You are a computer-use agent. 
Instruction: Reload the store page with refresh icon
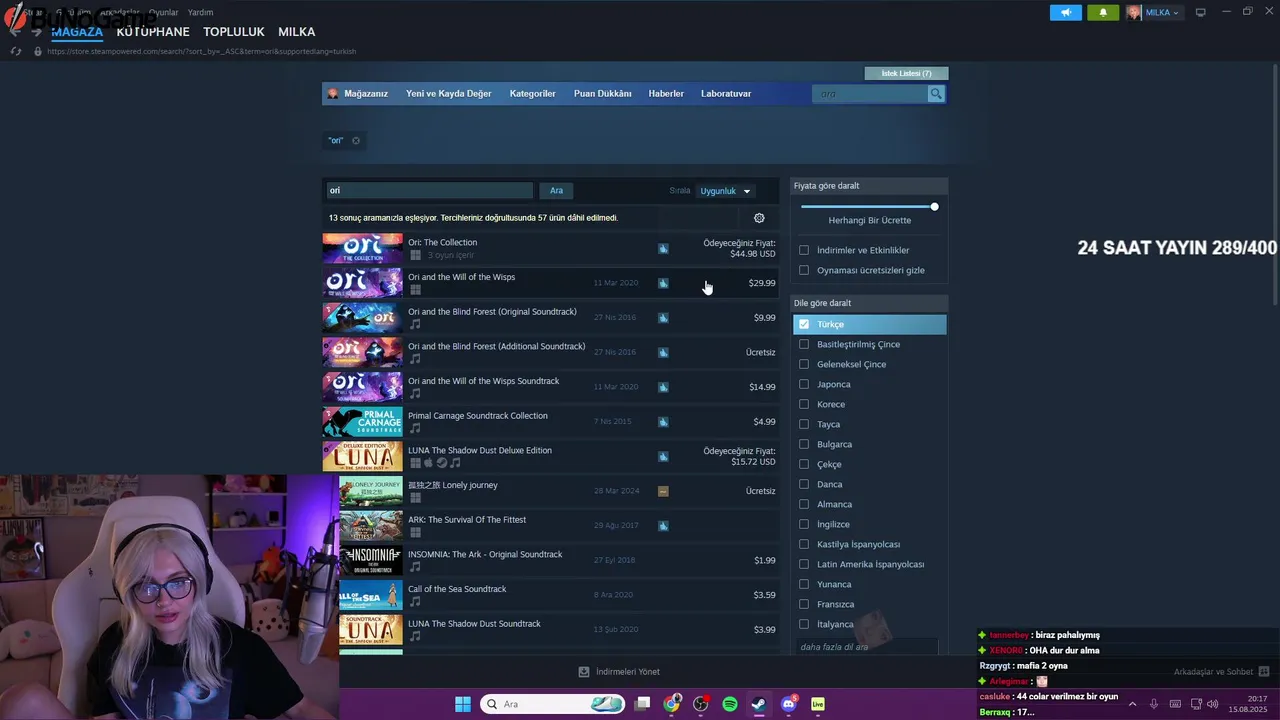click(x=16, y=51)
